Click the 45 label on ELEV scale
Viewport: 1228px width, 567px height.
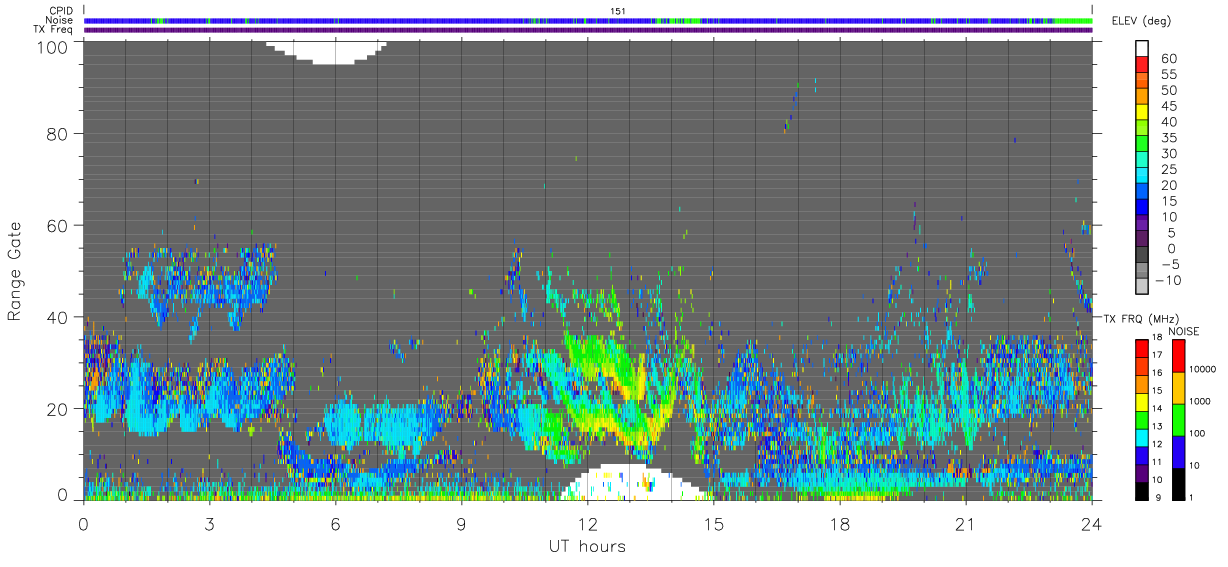click(x=1168, y=107)
